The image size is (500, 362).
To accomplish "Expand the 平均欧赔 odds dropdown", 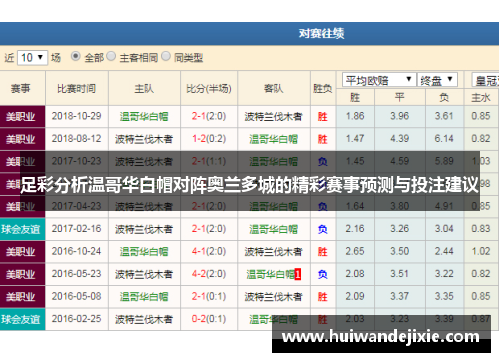I will click(x=379, y=80).
